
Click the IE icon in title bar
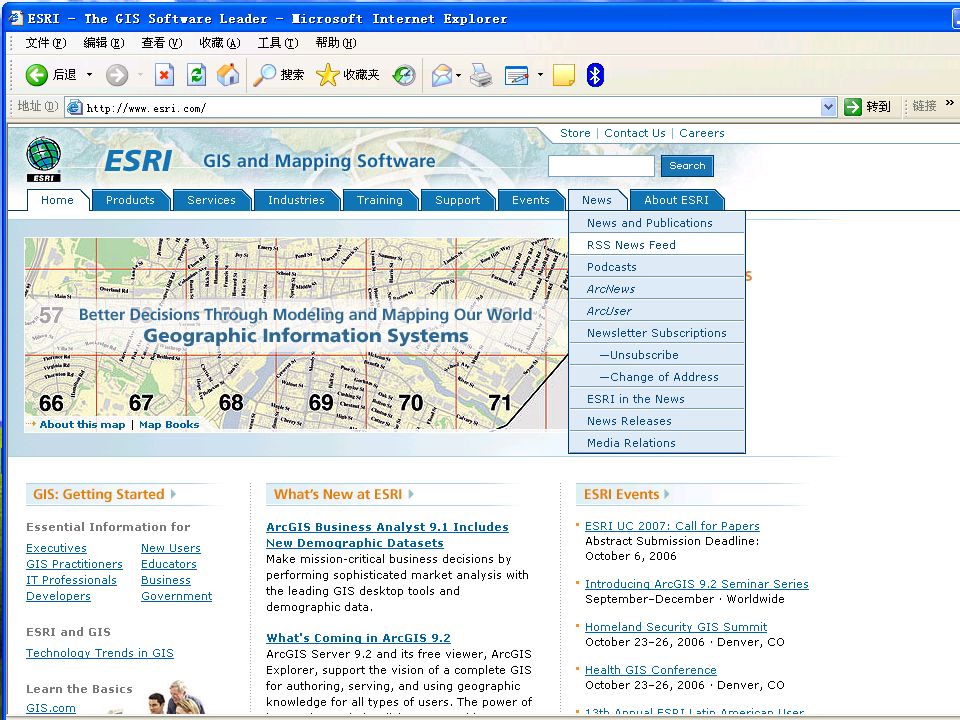pyautogui.click(x=15, y=18)
